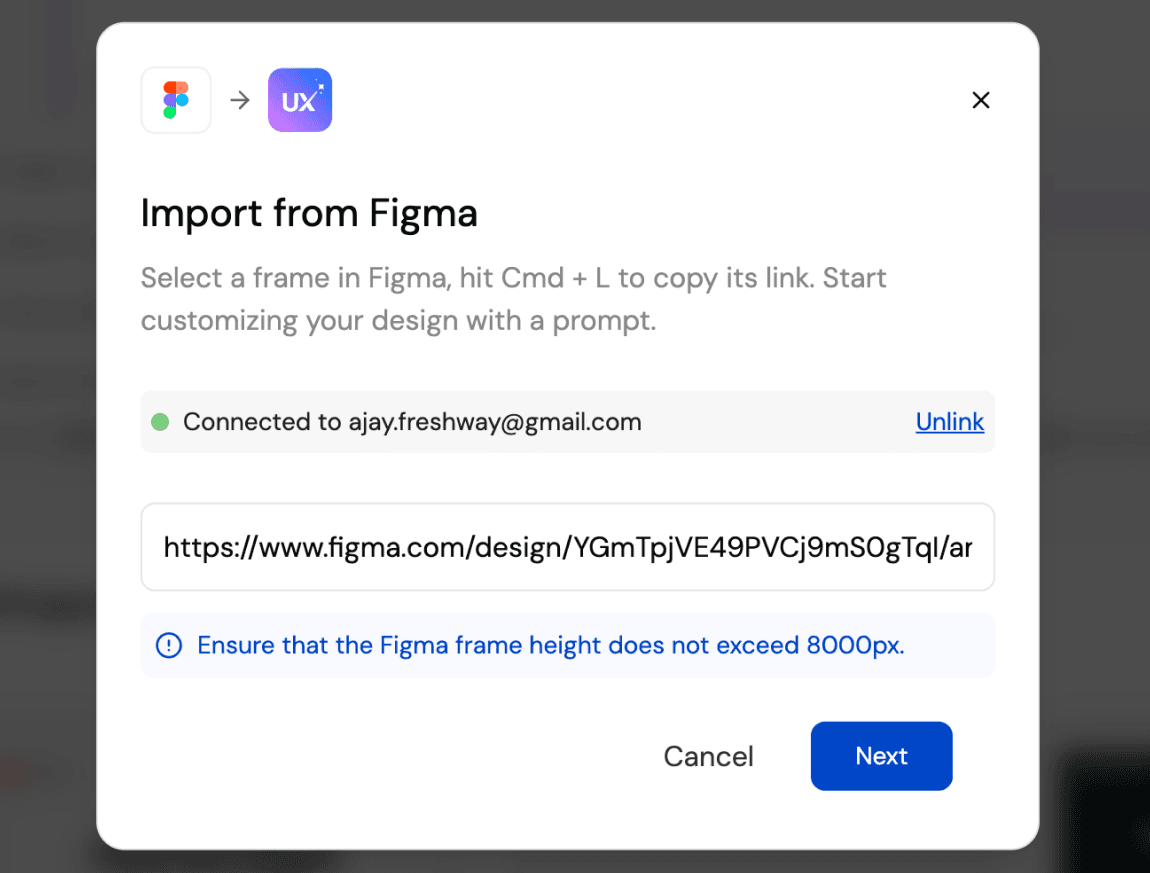Click the "customizing your design with a prompt" line

398,322
